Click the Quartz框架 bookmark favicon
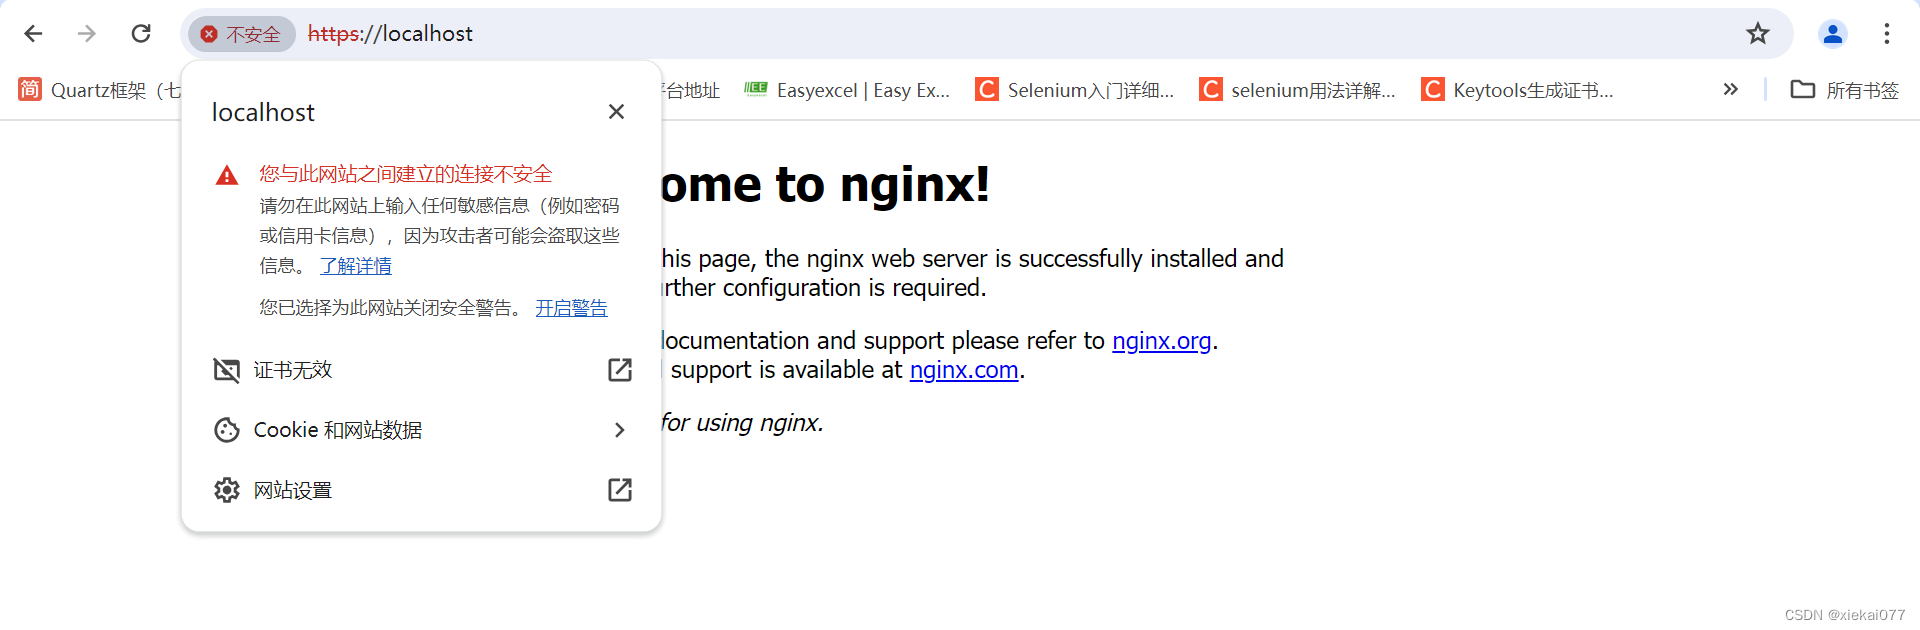Screen dimensions: 1920x630 30,90
